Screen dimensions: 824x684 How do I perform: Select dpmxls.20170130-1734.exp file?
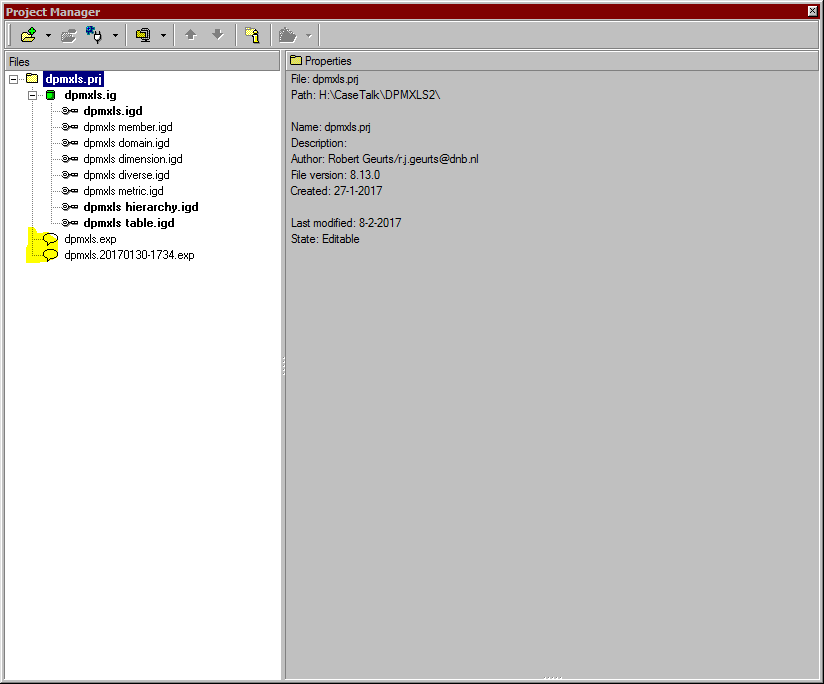129,255
